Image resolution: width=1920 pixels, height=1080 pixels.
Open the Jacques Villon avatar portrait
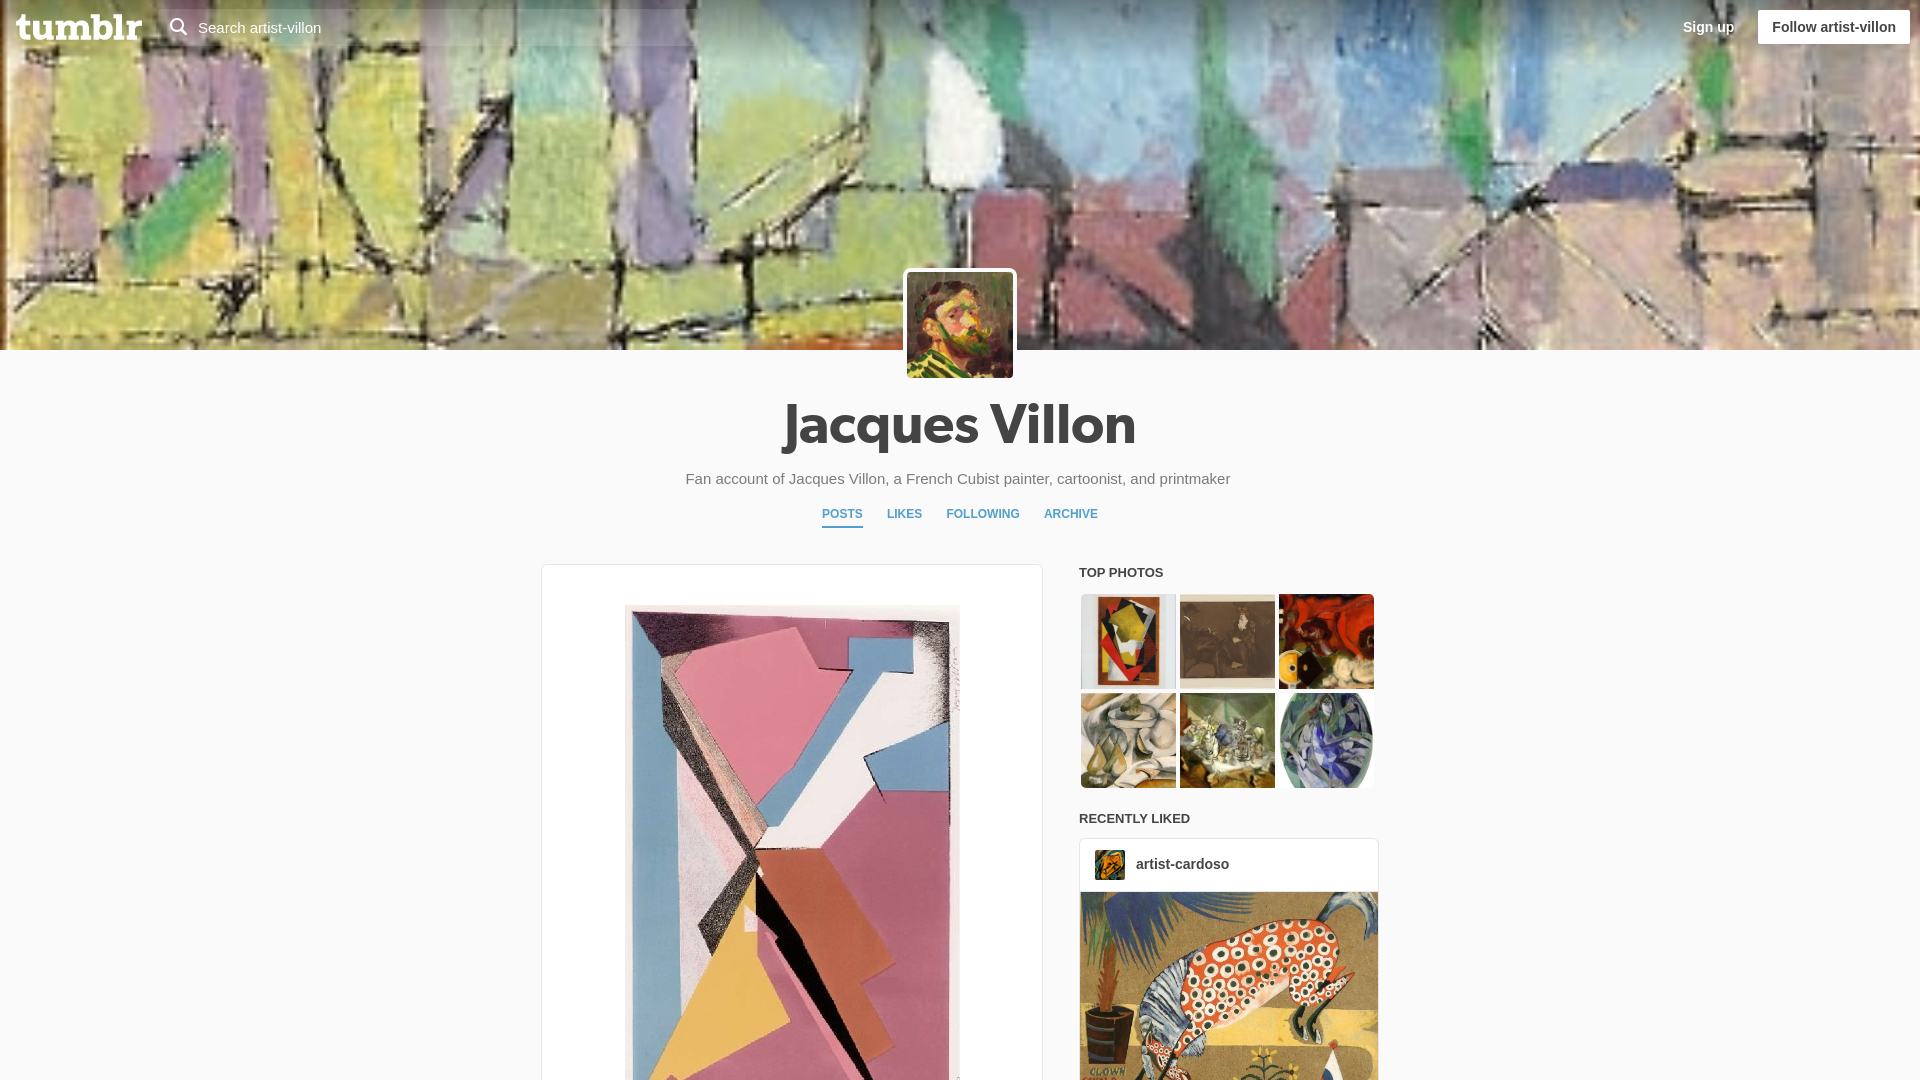pyautogui.click(x=960, y=325)
